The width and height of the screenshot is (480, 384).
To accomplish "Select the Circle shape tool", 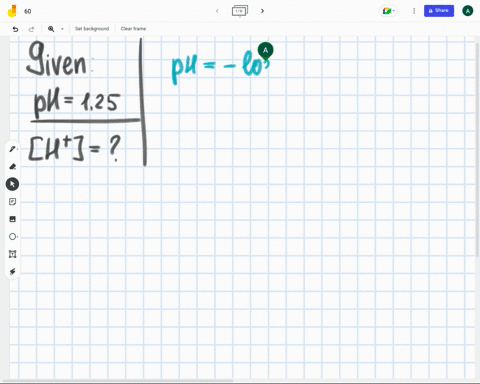I will pyautogui.click(x=13, y=237).
